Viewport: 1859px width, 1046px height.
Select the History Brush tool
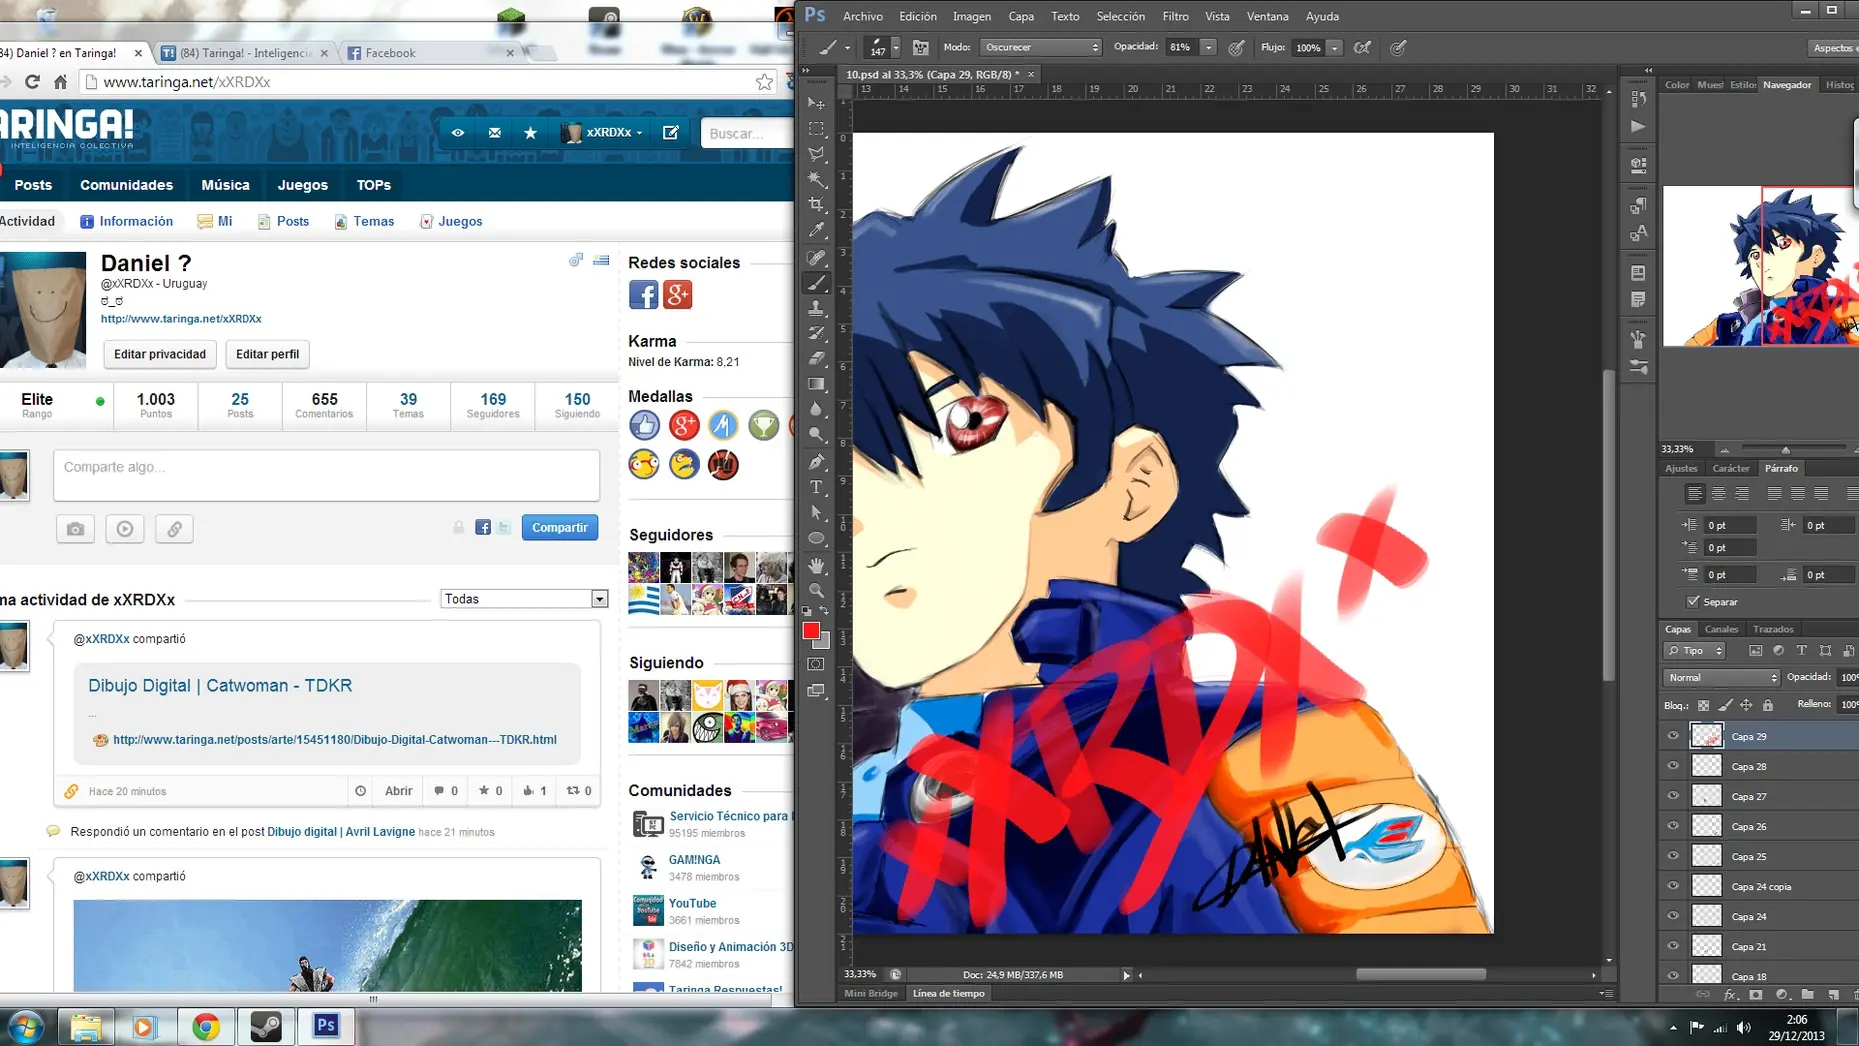tap(817, 333)
